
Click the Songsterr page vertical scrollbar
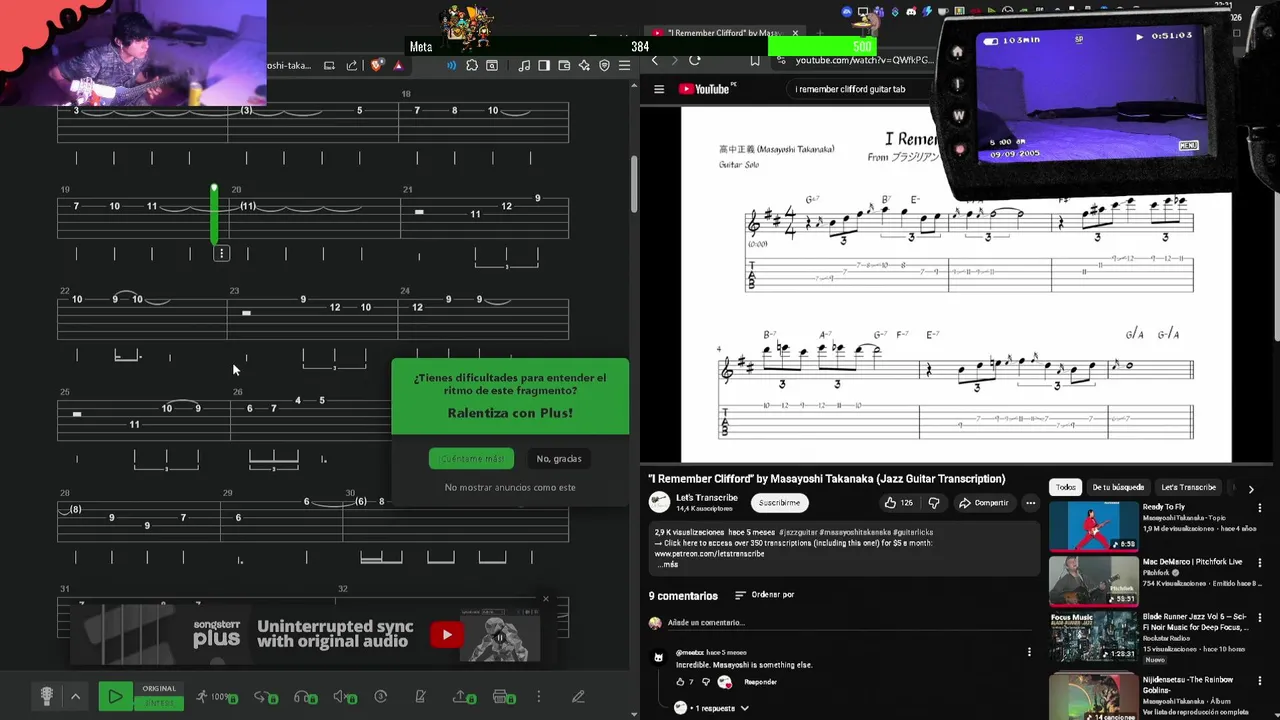pyautogui.click(x=634, y=185)
